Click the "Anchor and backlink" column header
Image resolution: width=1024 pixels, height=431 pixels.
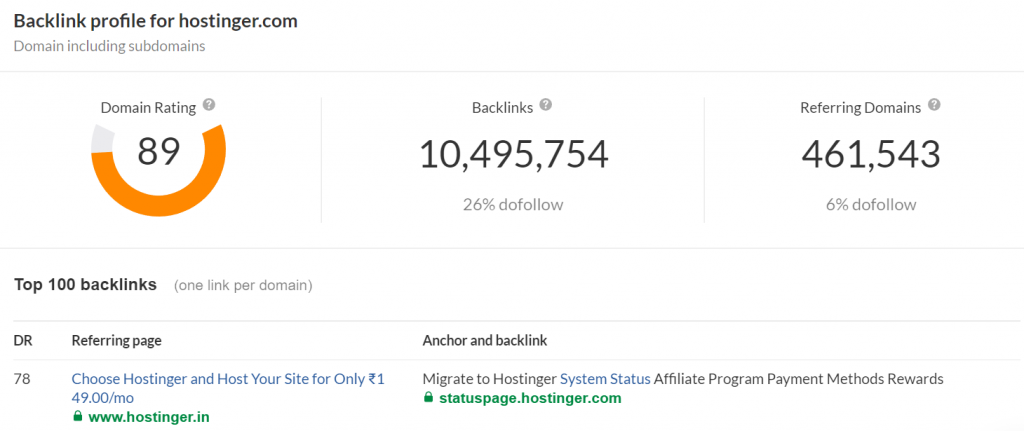click(x=485, y=341)
